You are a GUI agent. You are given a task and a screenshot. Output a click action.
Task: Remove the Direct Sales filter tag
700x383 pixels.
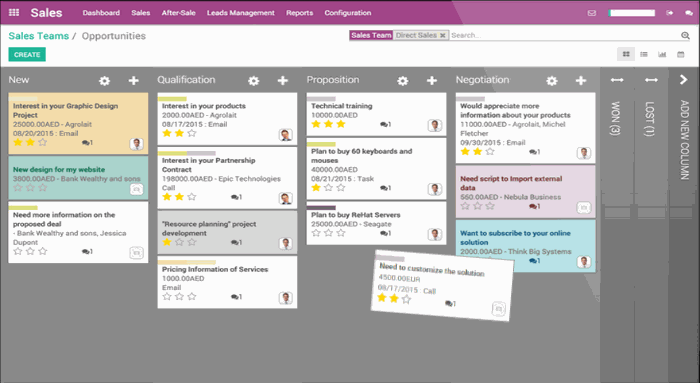[x=442, y=35]
